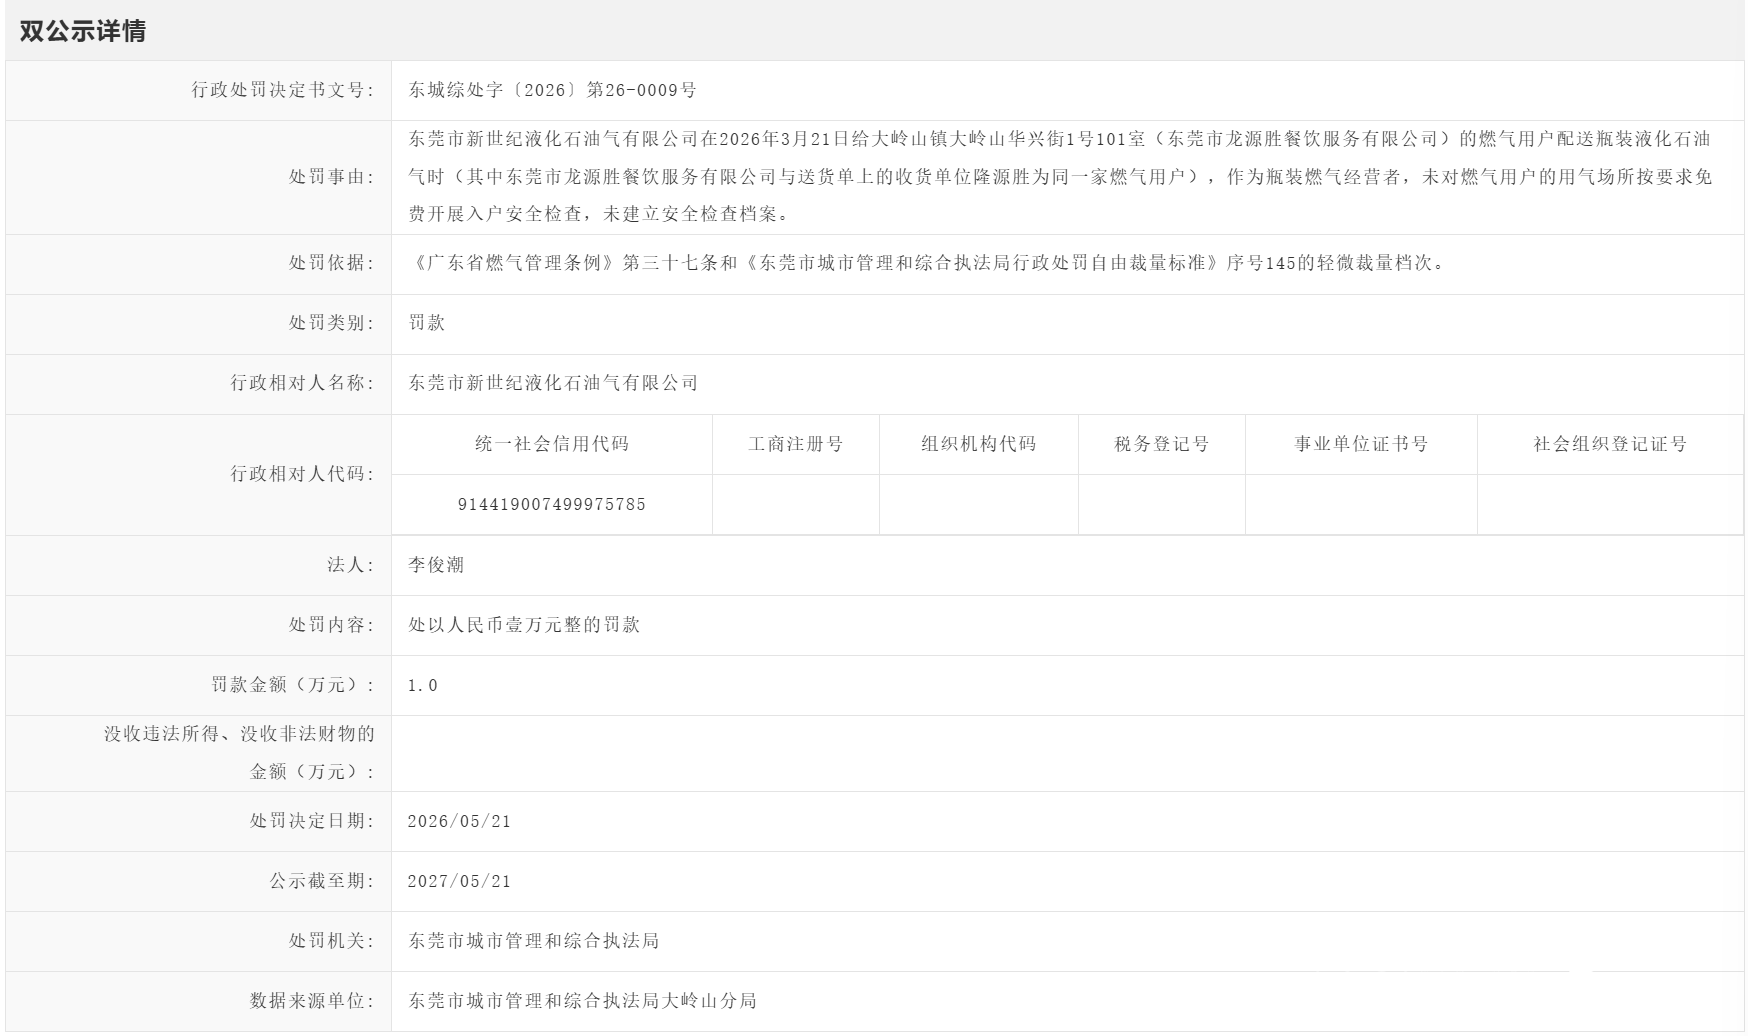Click the 处罚机关 label
Image resolution: width=1748 pixels, height=1036 pixels.
[332, 941]
